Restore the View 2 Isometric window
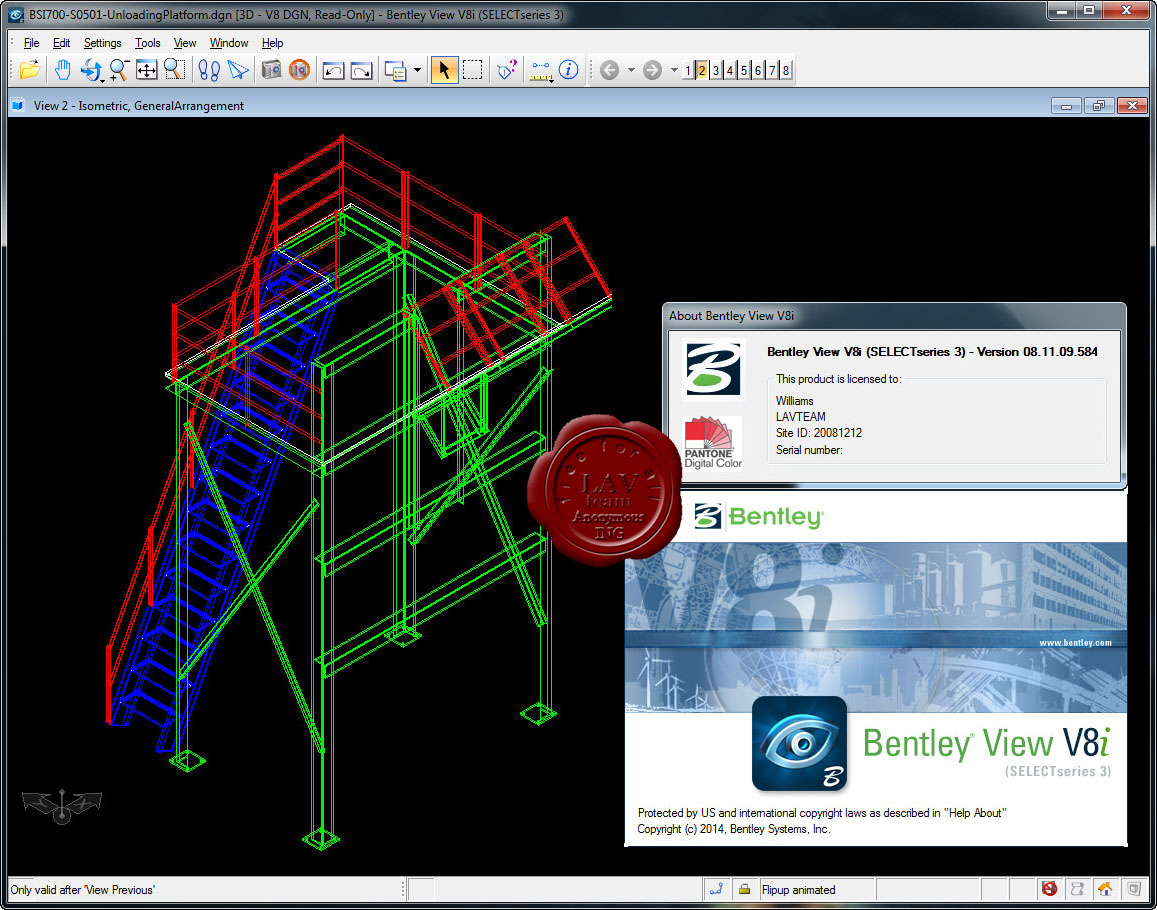The width and height of the screenshot is (1157, 910). (x=1099, y=106)
